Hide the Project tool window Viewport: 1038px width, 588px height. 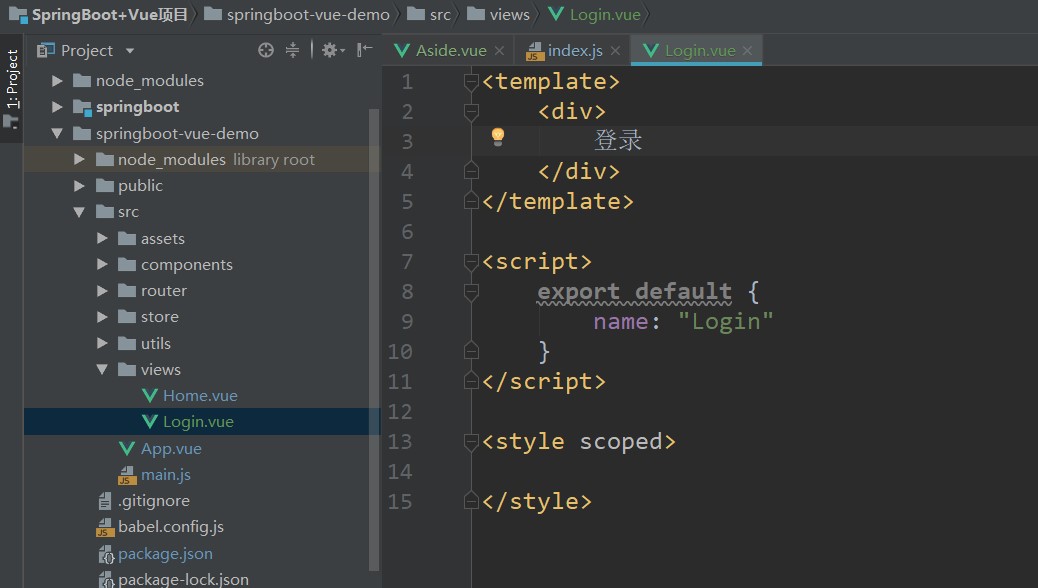point(364,50)
